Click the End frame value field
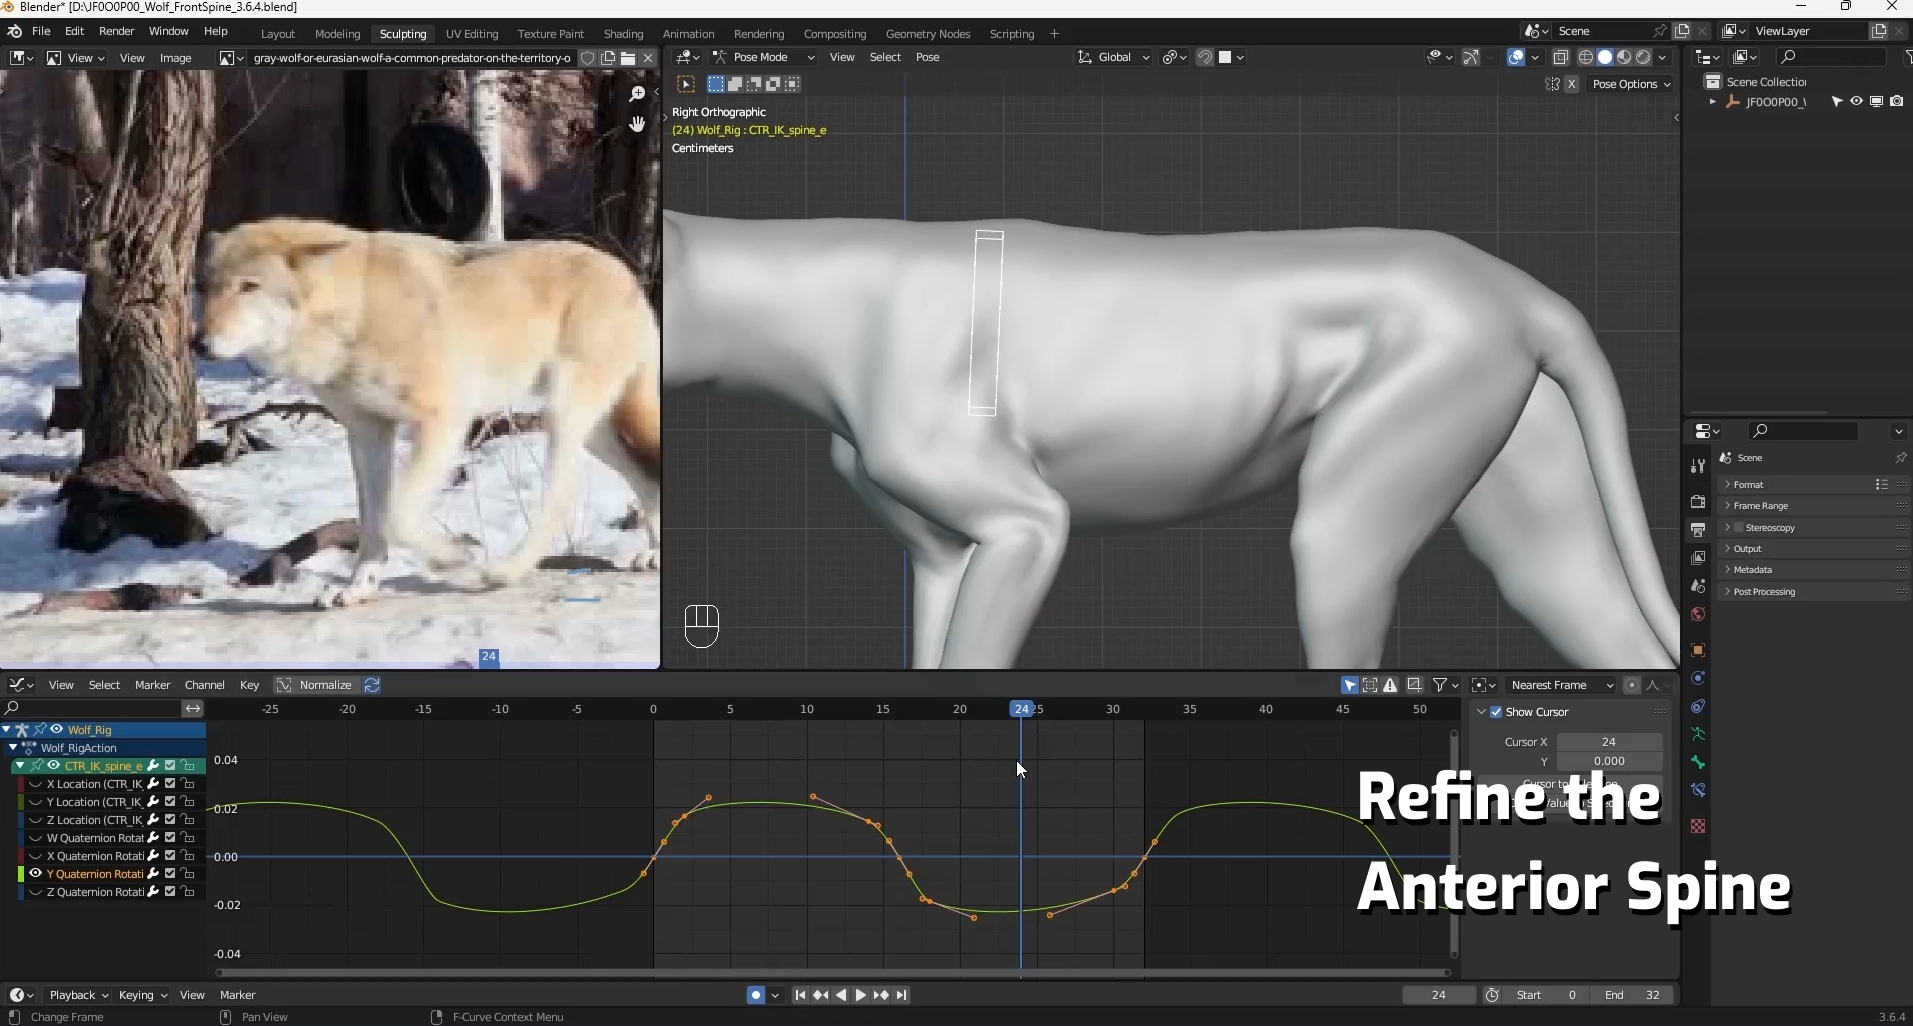 tap(1634, 995)
